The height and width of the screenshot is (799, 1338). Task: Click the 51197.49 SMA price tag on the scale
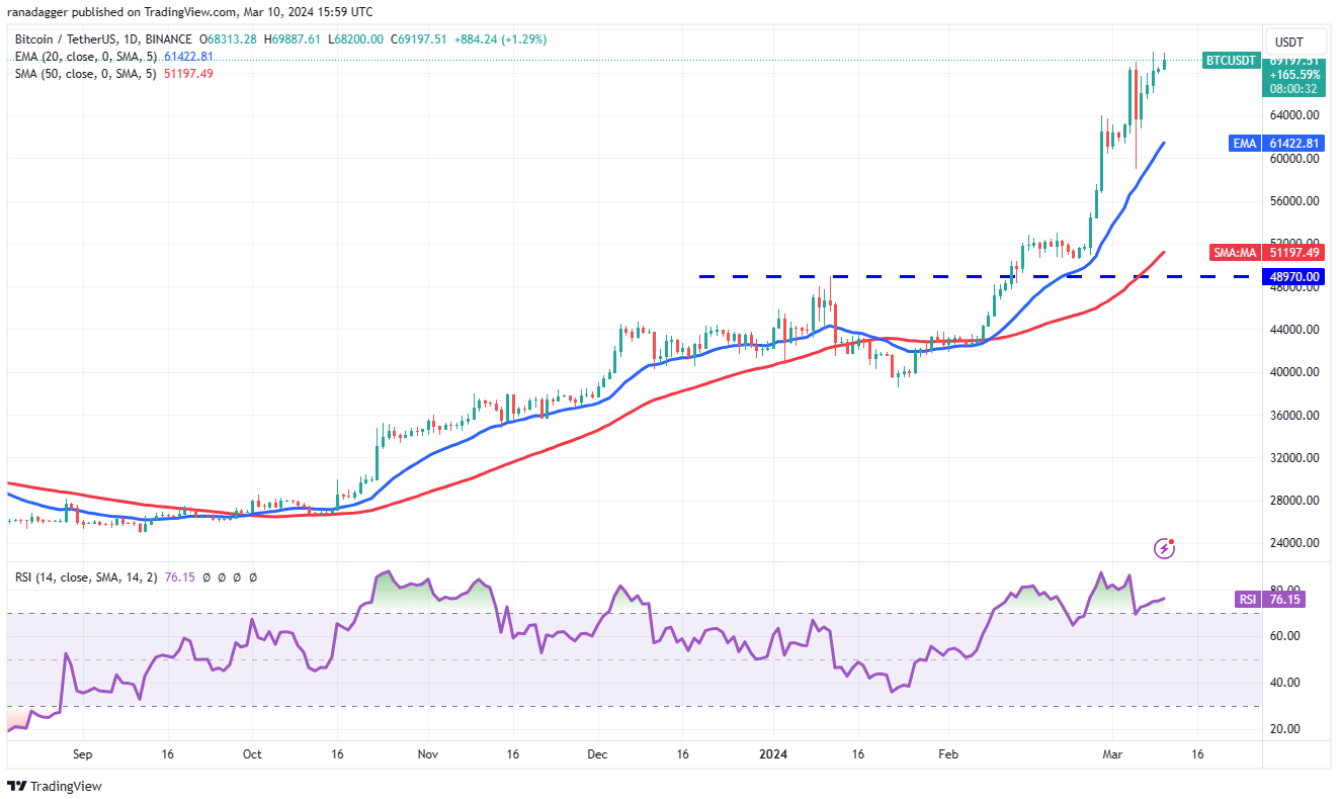coord(1296,253)
